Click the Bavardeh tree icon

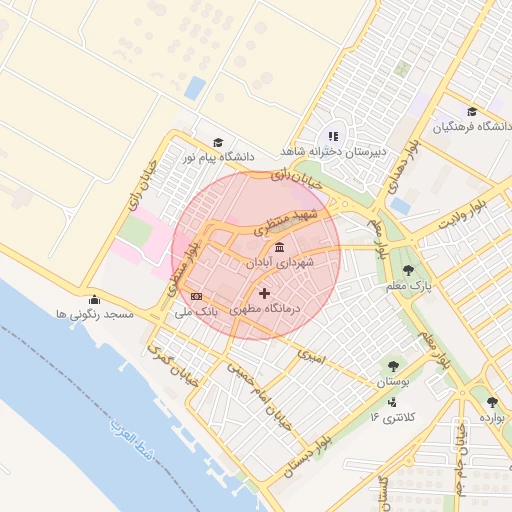pos(492,402)
